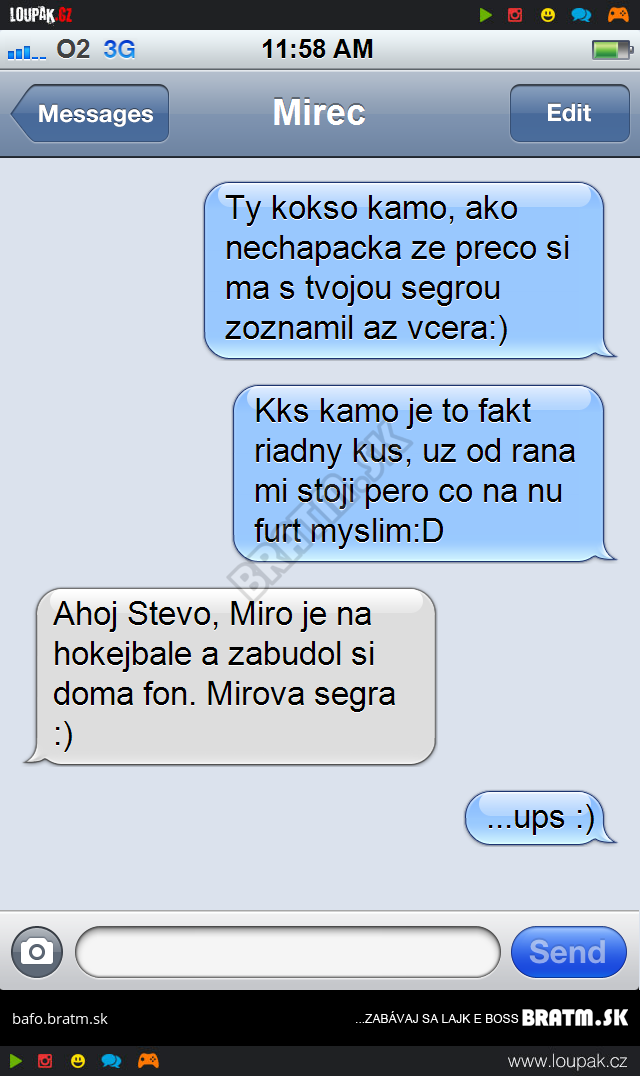Screen dimensions: 640x1076
Task: Open the blue chat icon in bottom bar
Action: [111, 1061]
